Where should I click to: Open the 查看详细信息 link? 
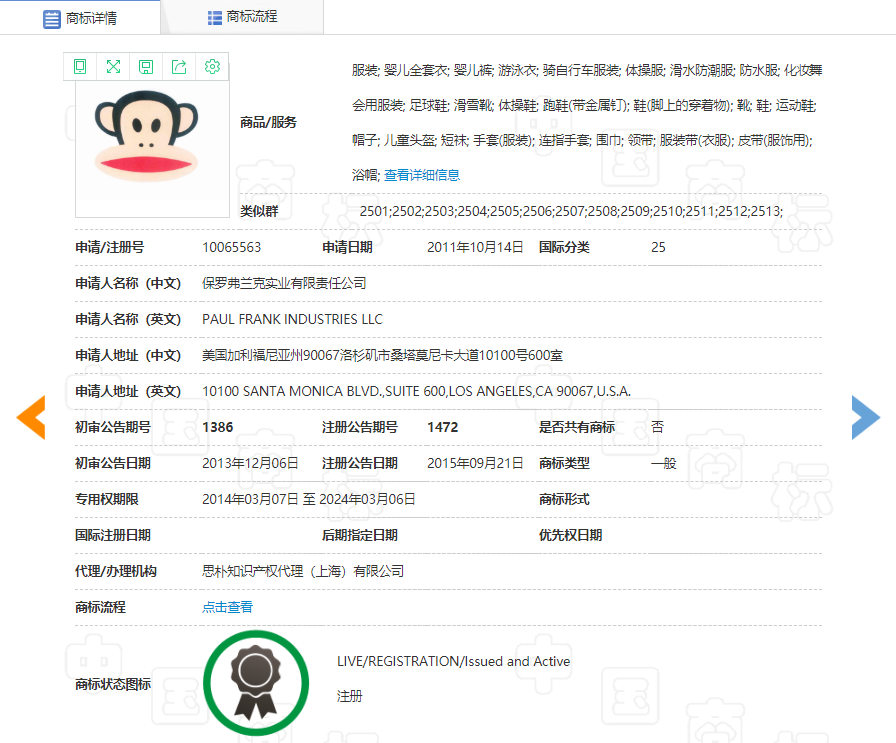[x=422, y=175]
